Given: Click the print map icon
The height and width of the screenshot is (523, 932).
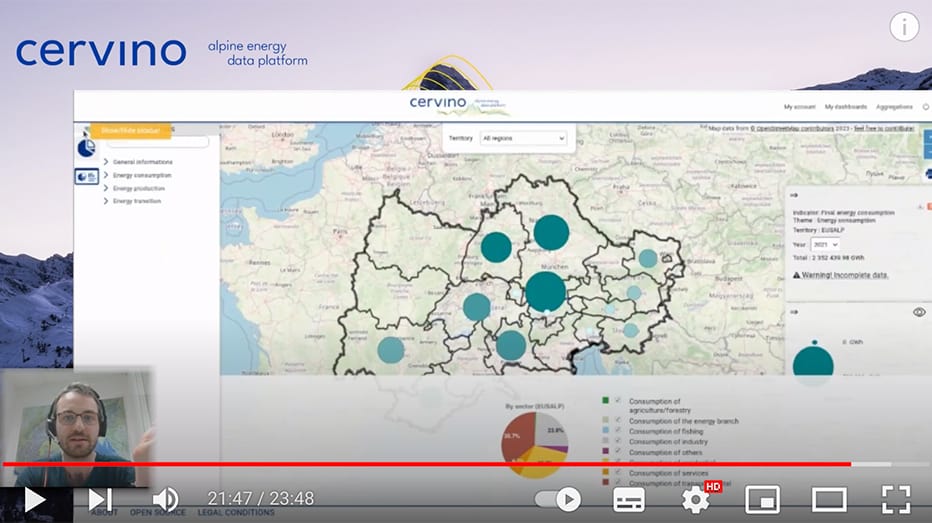Looking at the screenshot, I should pyautogui.click(x=928, y=174).
